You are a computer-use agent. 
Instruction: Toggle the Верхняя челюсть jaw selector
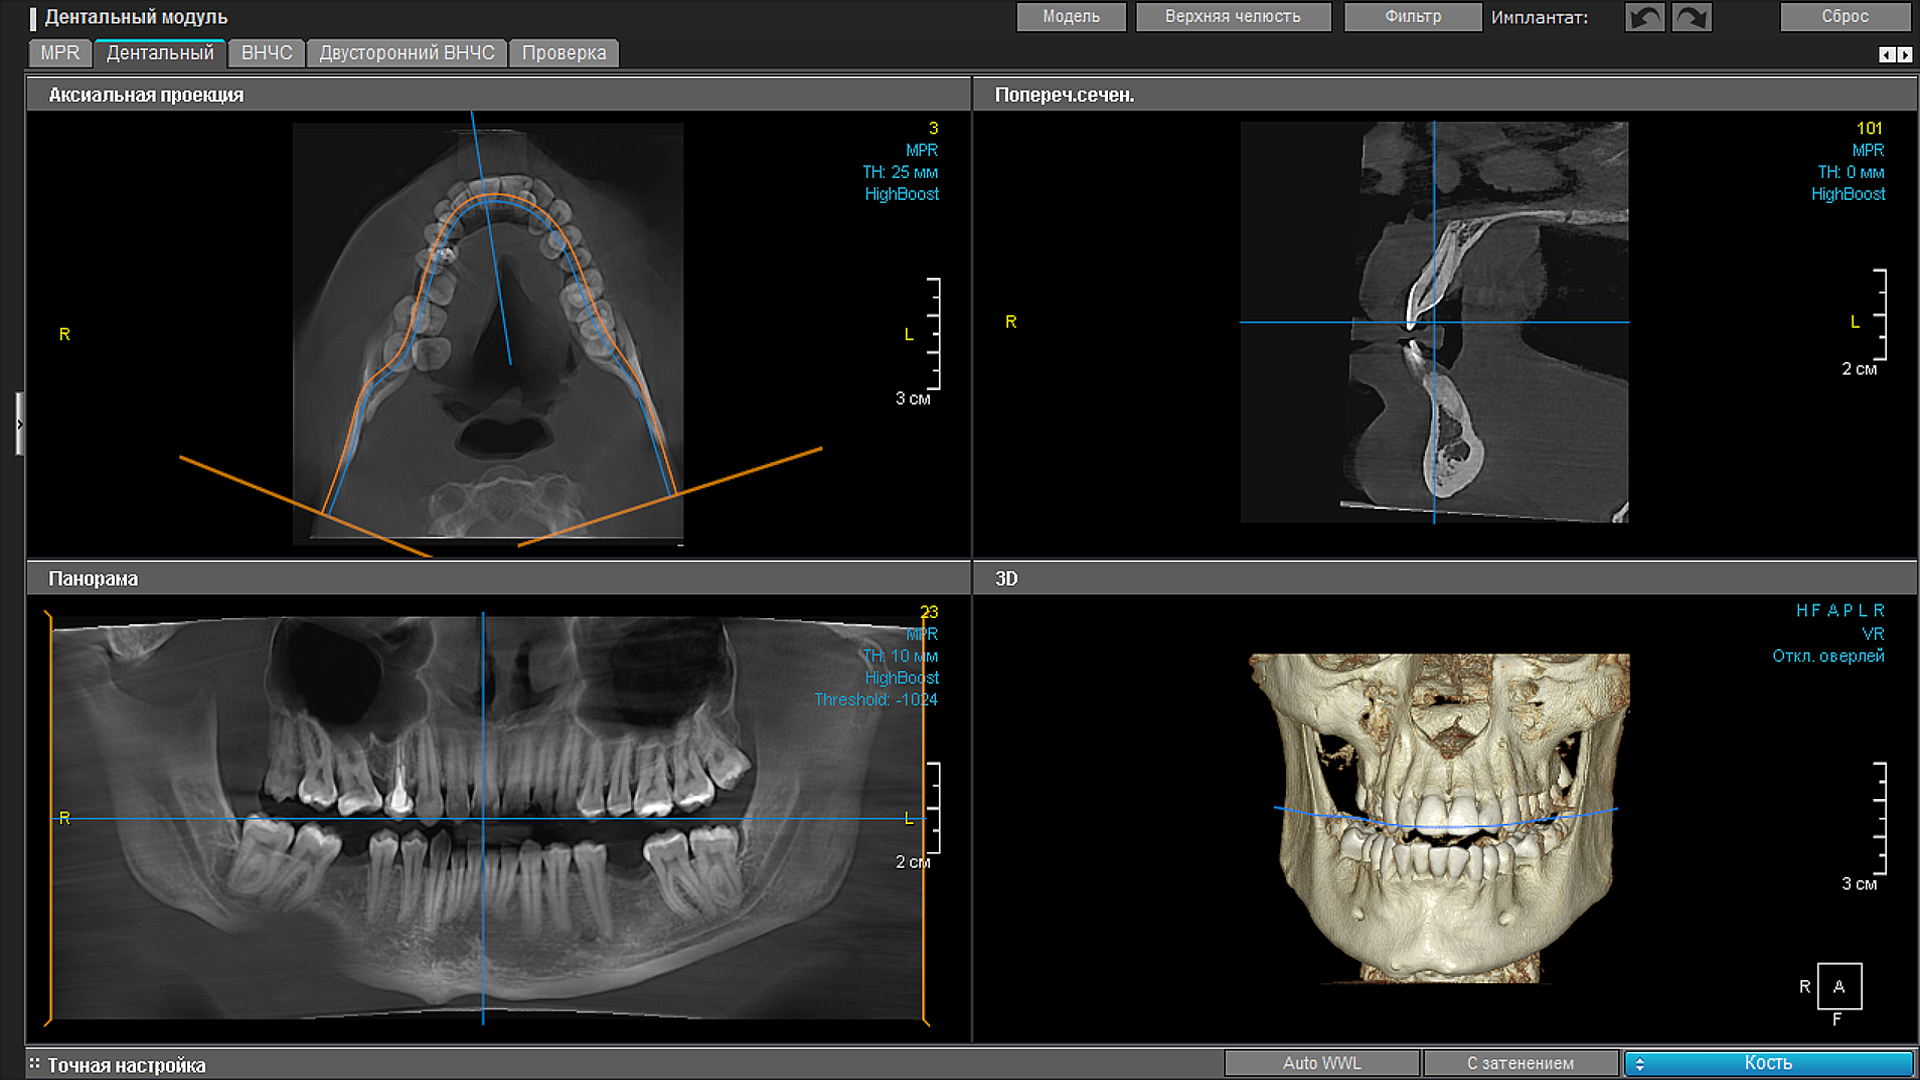click(x=1232, y=17)
